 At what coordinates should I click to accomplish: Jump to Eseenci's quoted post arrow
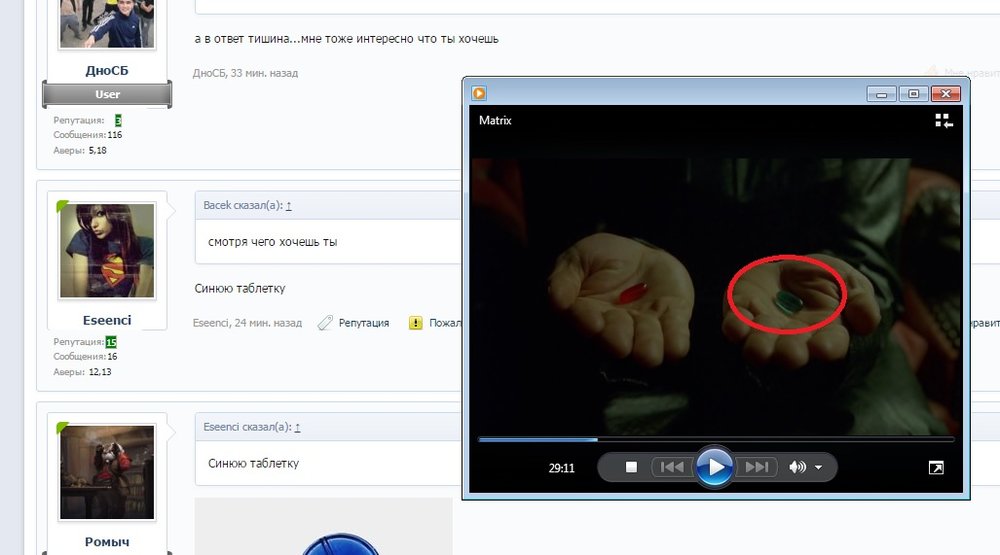click(x=297, y=426)
